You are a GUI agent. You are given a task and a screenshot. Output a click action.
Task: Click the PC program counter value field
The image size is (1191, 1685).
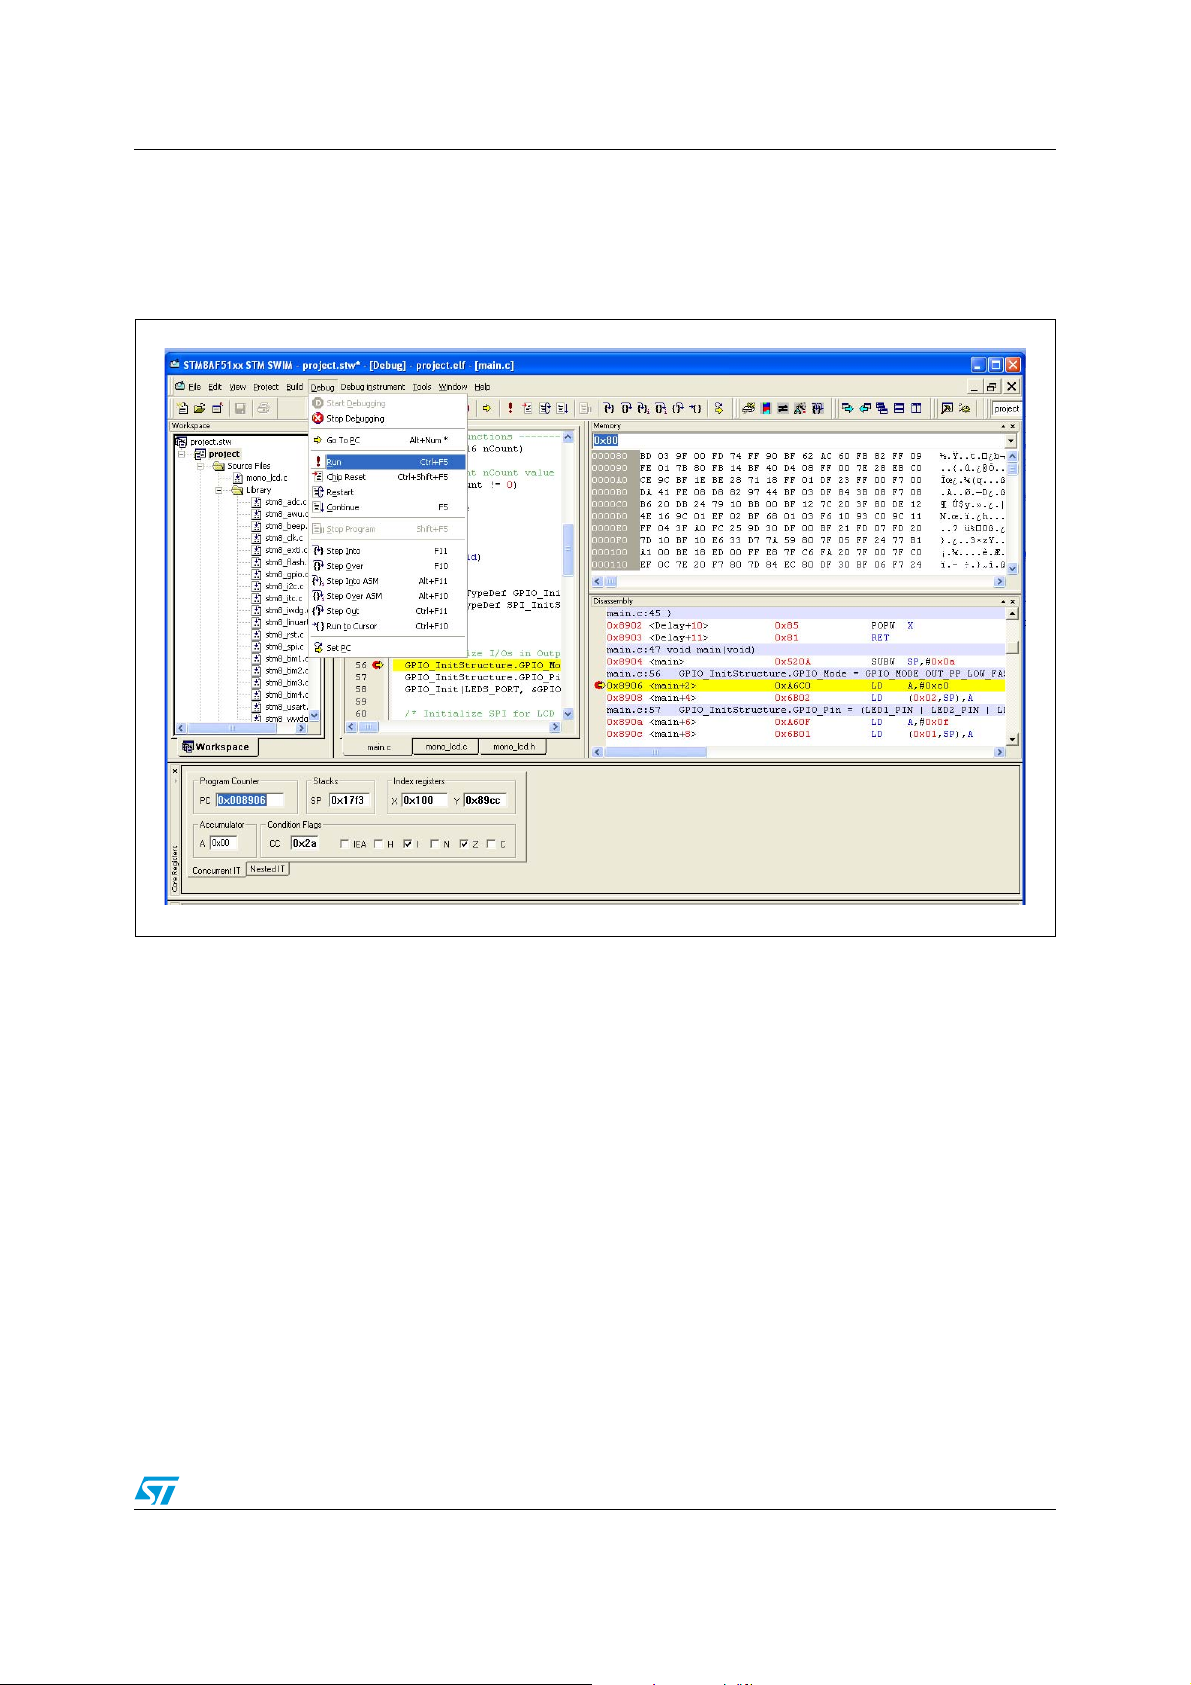(x=250, y=800)
